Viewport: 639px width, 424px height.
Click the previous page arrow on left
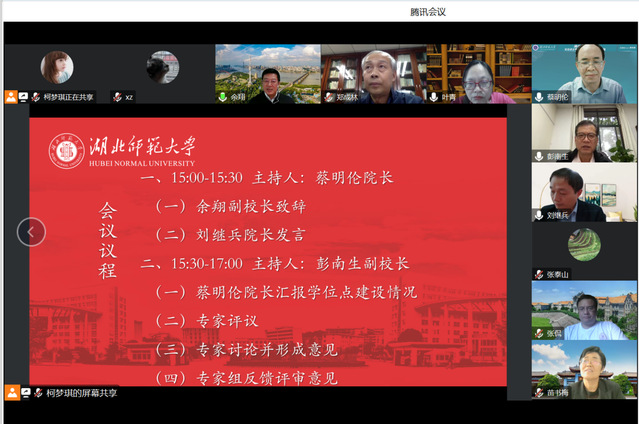[31, 232]
